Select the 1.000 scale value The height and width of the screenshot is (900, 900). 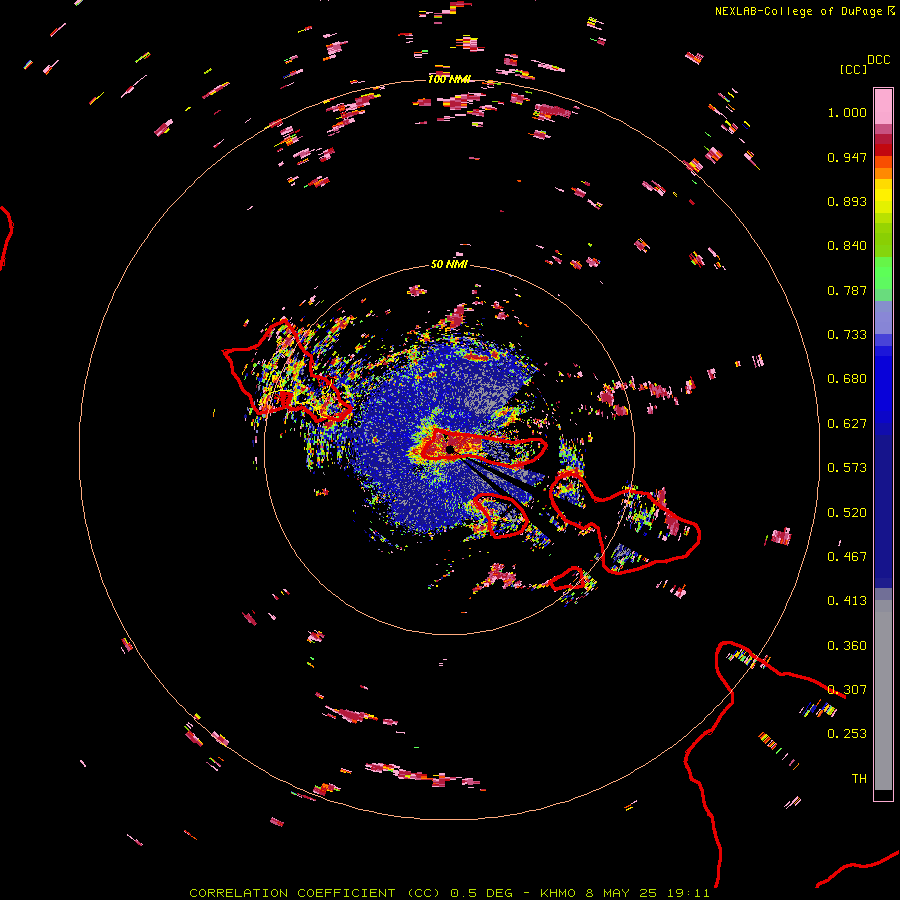pos(847,112)
